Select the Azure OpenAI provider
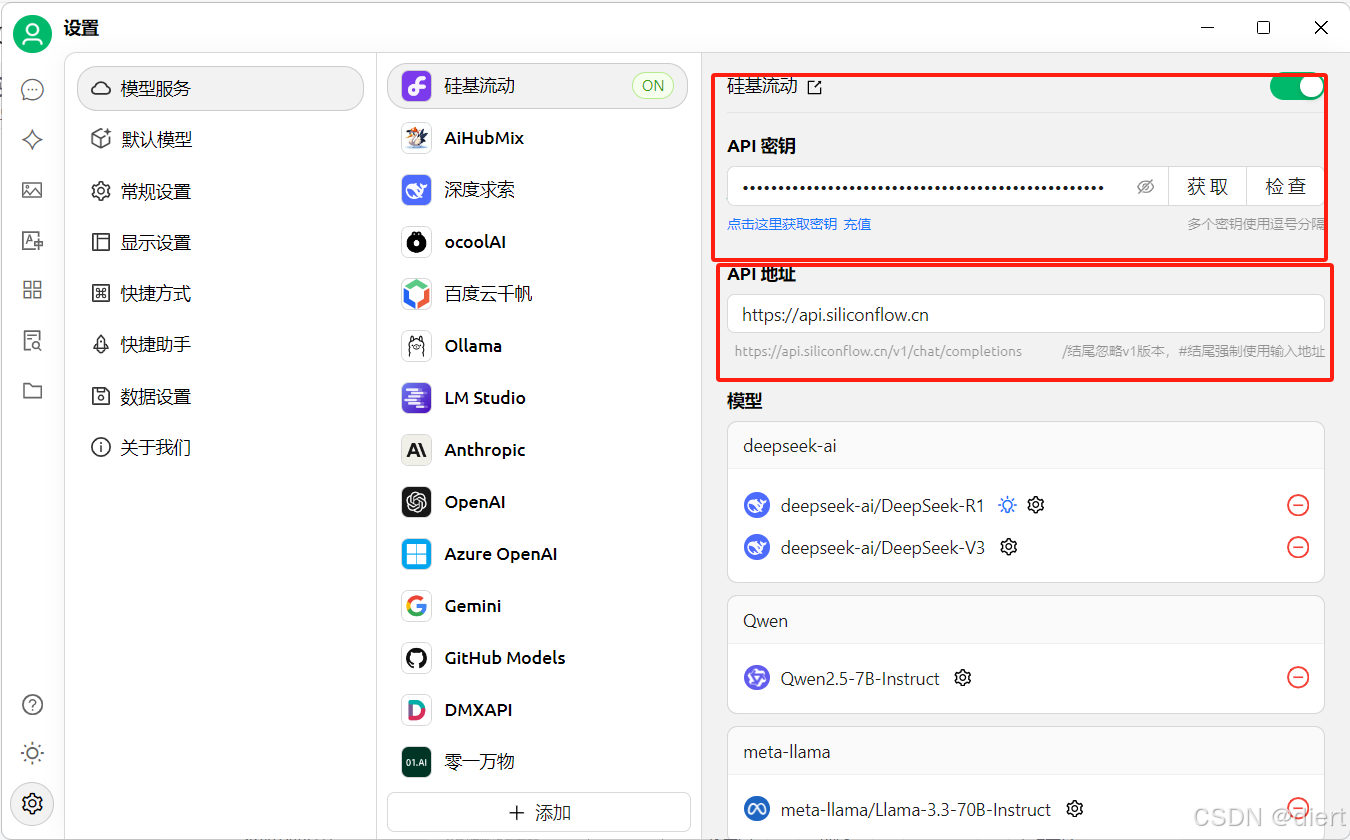 [538, 554]
